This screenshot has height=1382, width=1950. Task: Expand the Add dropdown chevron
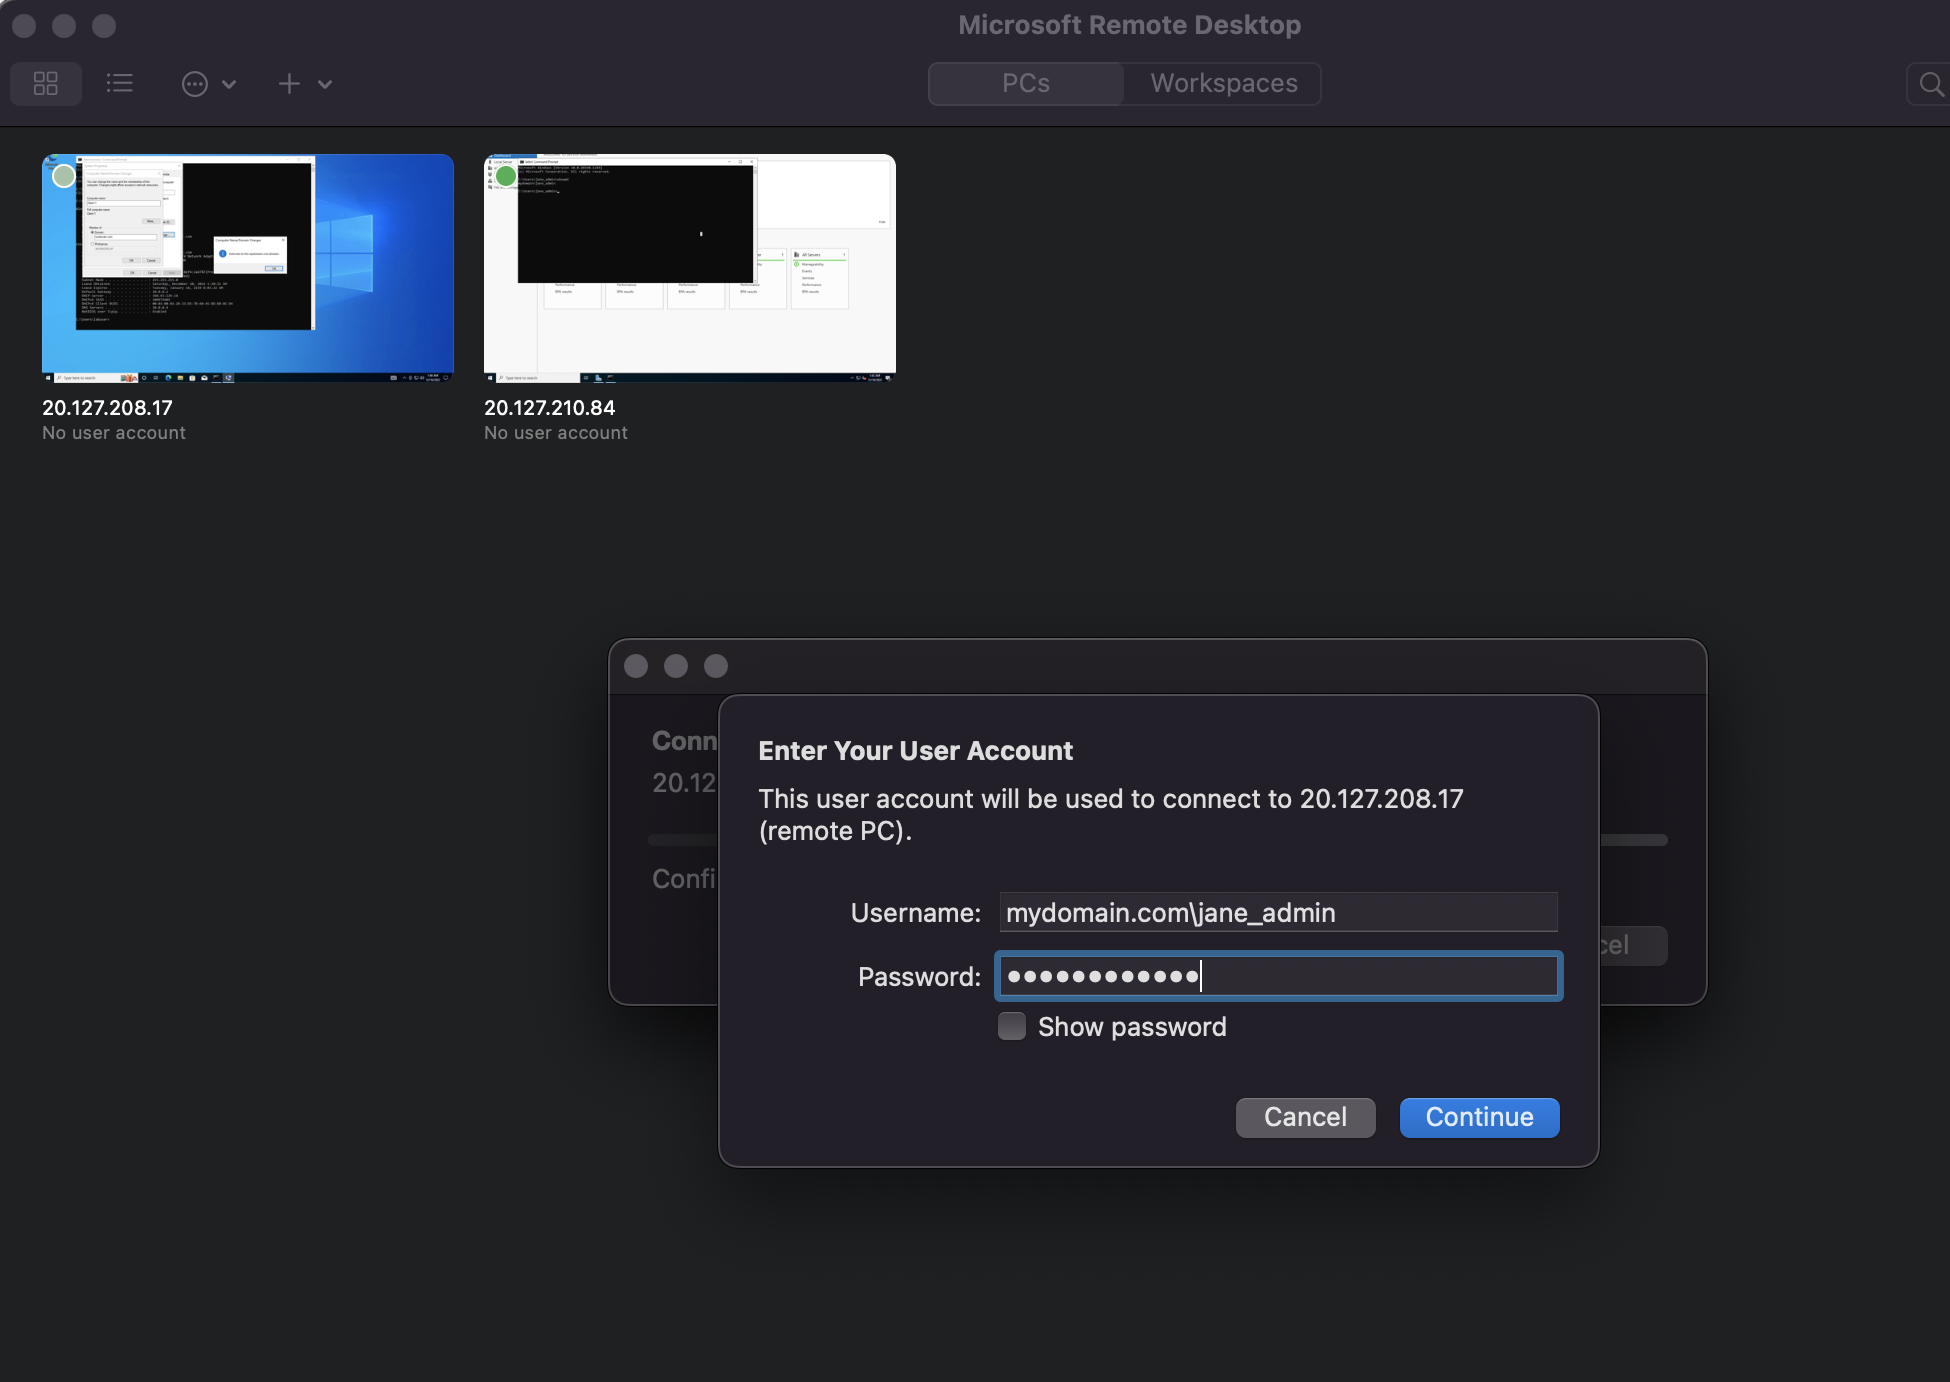click(x=325, y=84)
